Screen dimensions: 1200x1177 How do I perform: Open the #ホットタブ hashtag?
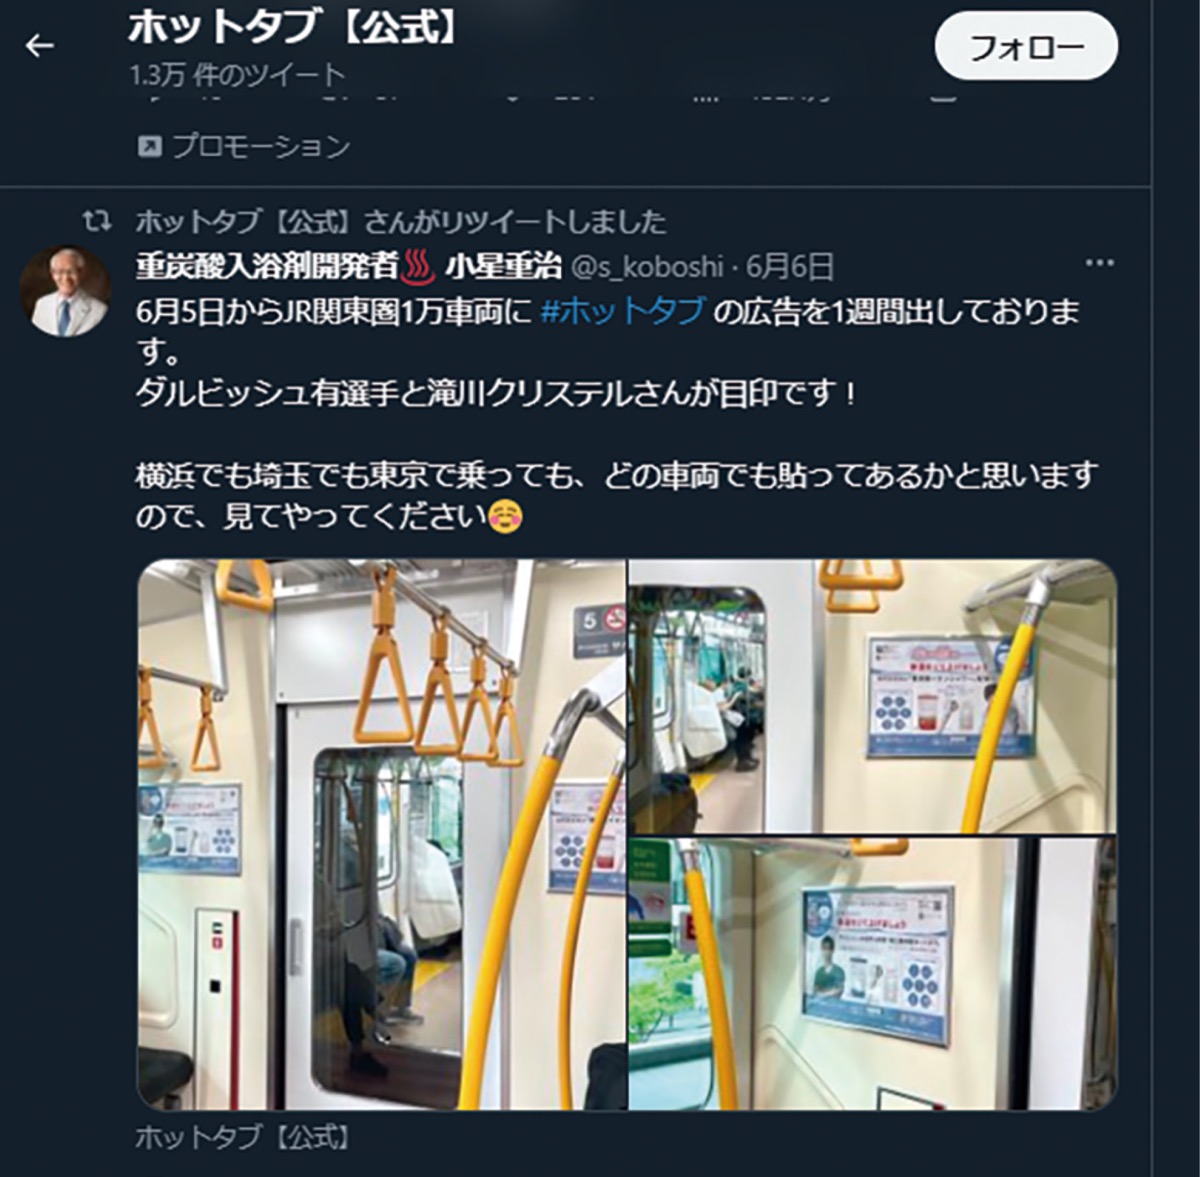pos(623,311)
